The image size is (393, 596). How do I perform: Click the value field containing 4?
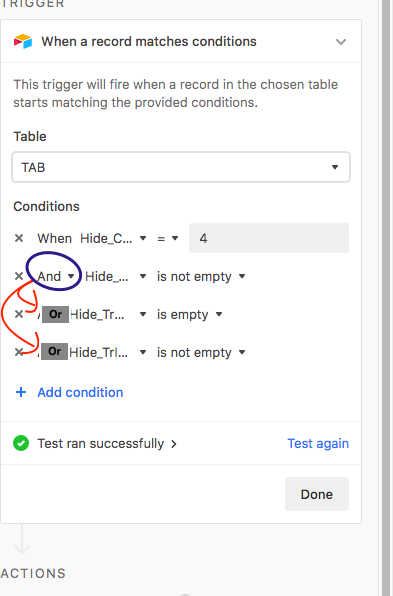click(x=269, y=238)
